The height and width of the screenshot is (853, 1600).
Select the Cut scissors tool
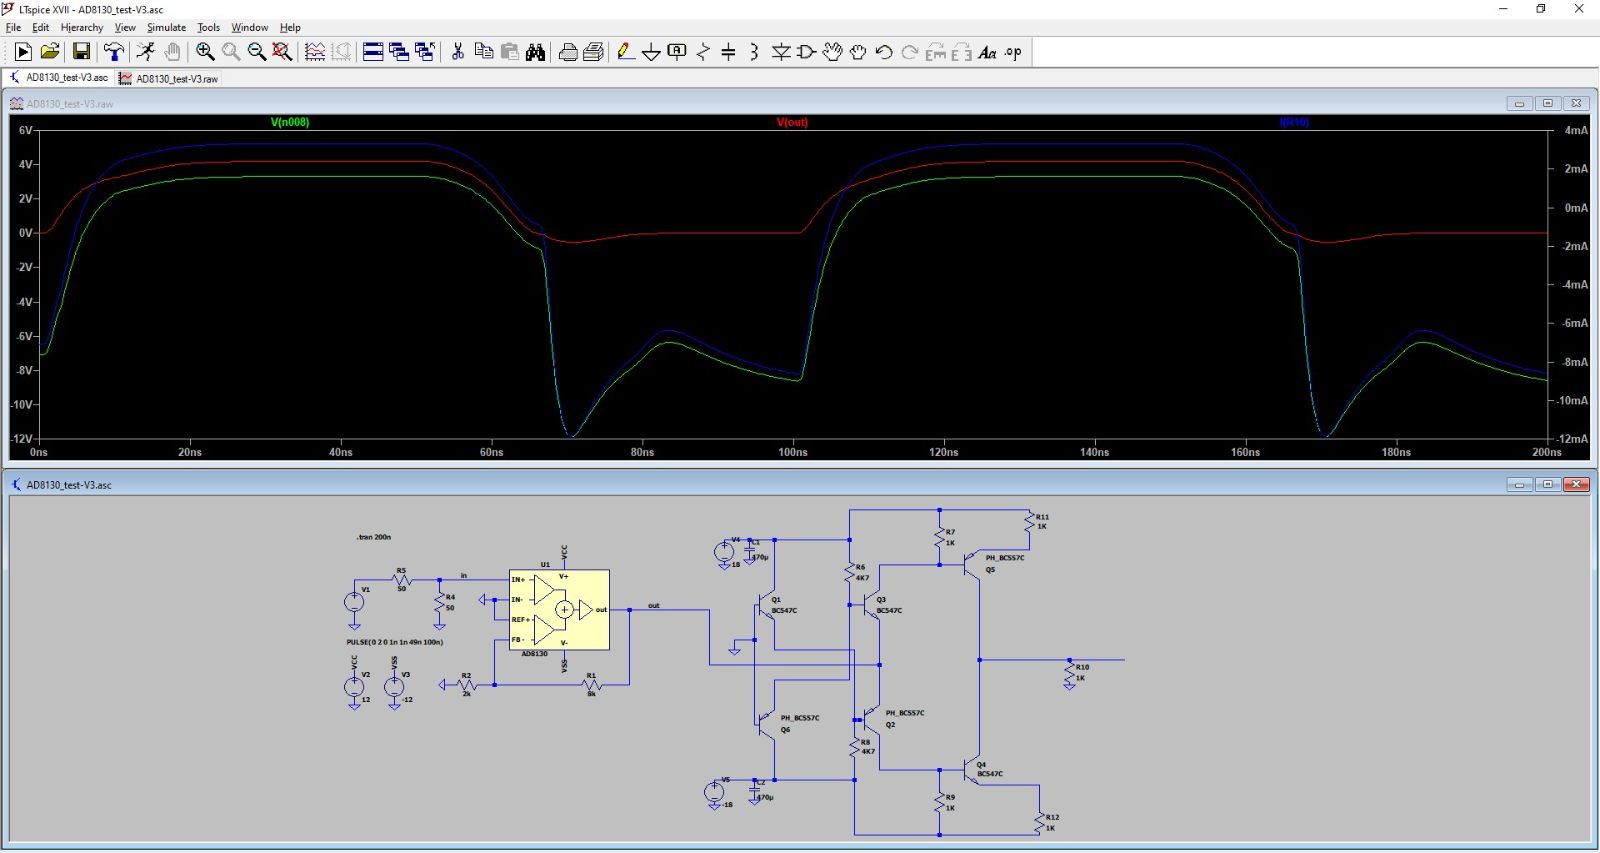(x=458, y=52)
